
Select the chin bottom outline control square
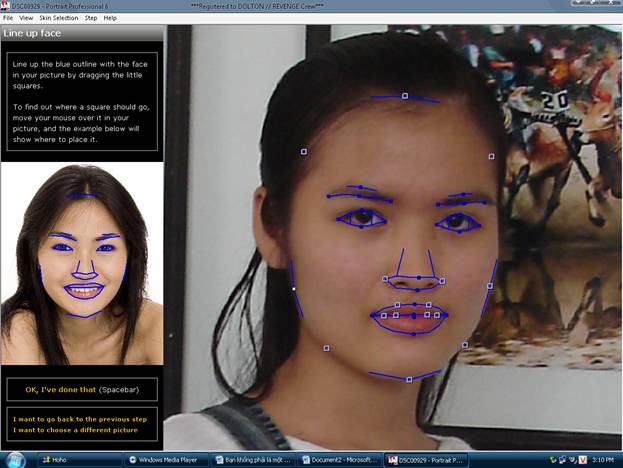pos(409,379)
